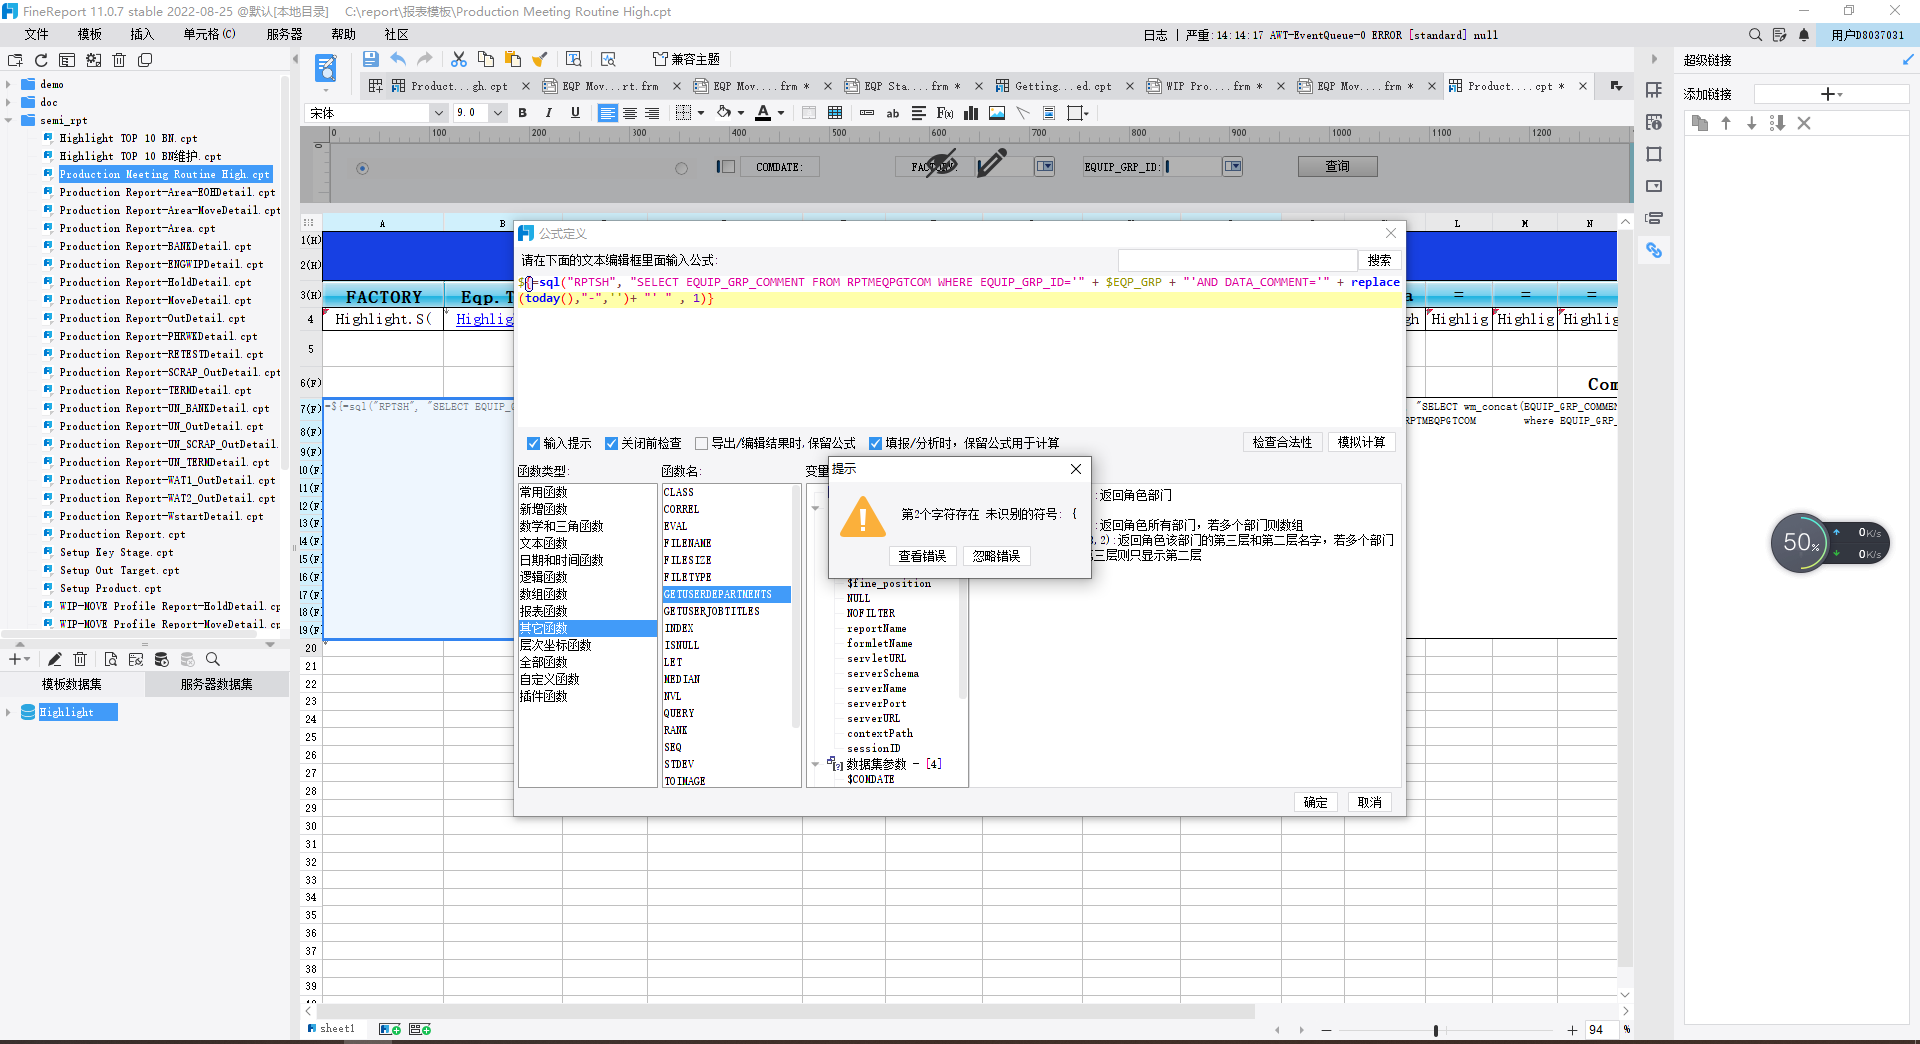Expand the demo folder
Image resolution: width=1920 pixels, height=1044 pixels.
[8, 84]
